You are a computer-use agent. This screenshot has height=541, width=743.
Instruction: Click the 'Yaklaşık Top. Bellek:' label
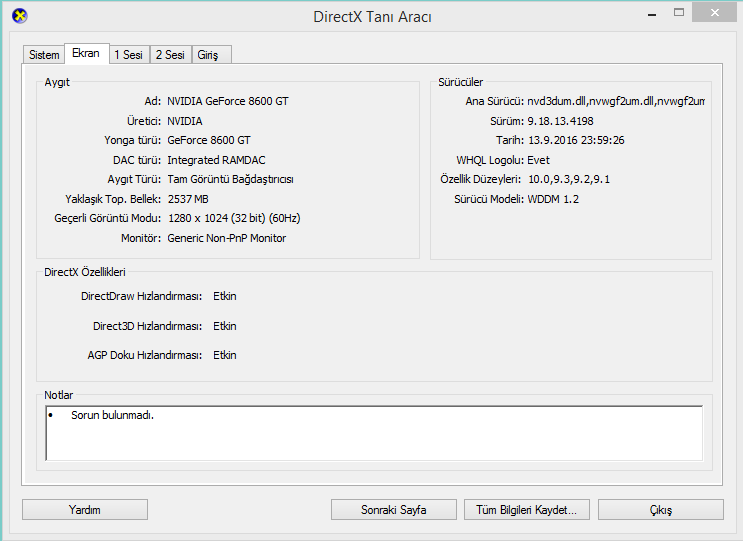tap(113, 199)
